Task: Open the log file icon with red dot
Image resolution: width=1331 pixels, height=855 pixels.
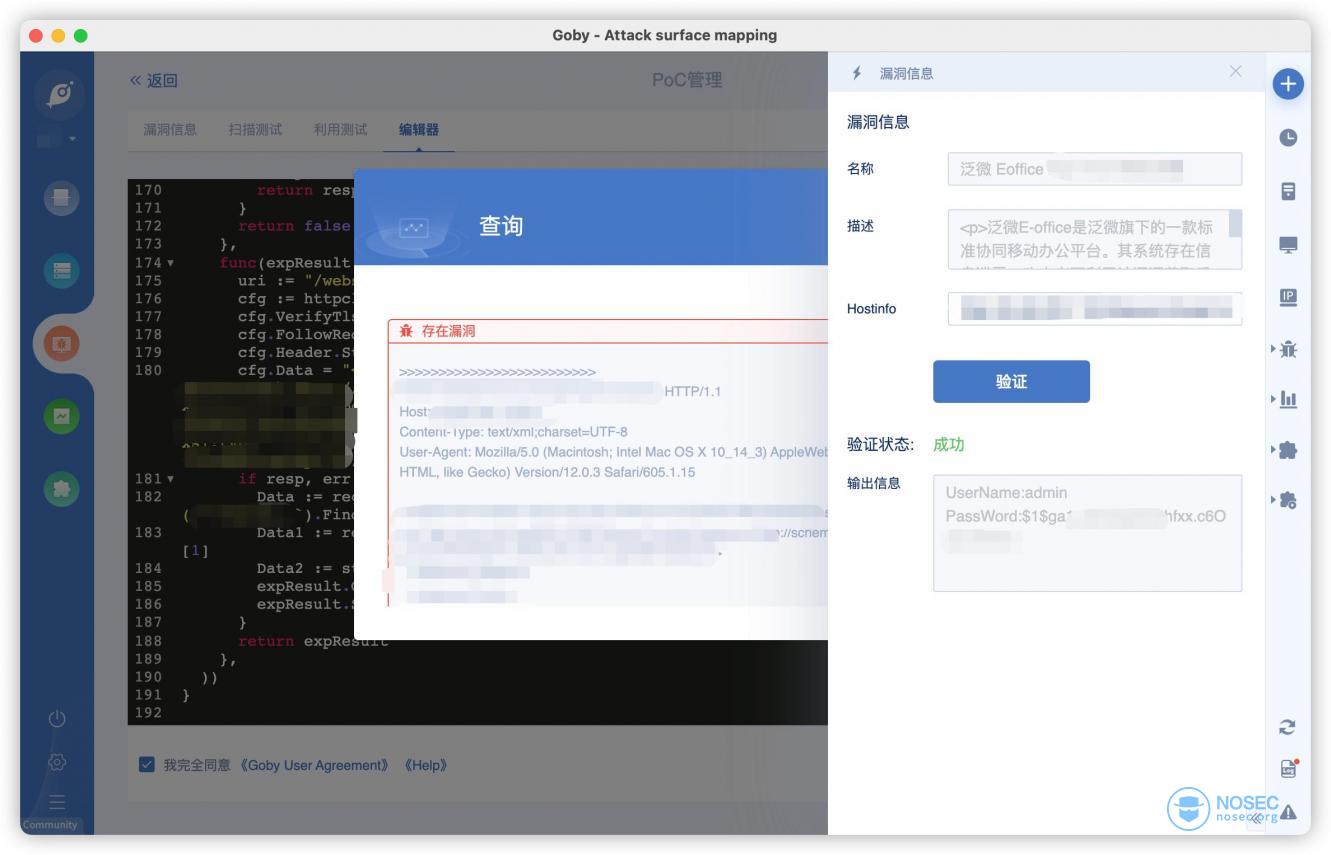Action: tap(1289, 768)
